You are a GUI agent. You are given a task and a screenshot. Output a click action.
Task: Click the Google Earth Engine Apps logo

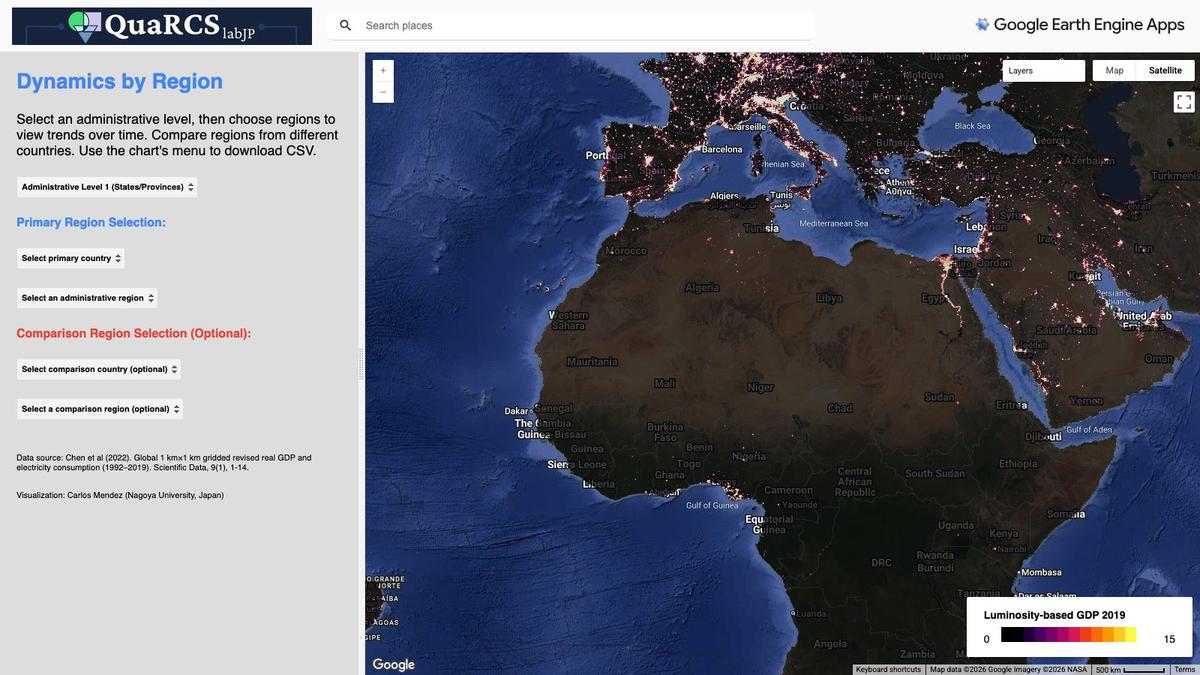(x=1080, y=25)
